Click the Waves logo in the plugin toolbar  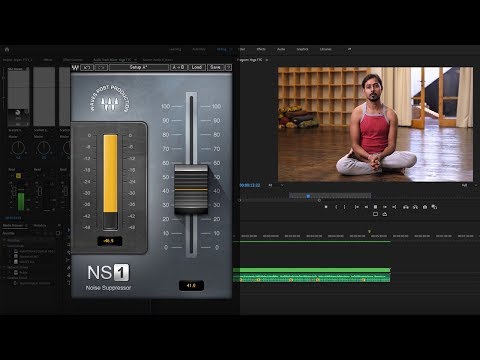click(75, 67)
